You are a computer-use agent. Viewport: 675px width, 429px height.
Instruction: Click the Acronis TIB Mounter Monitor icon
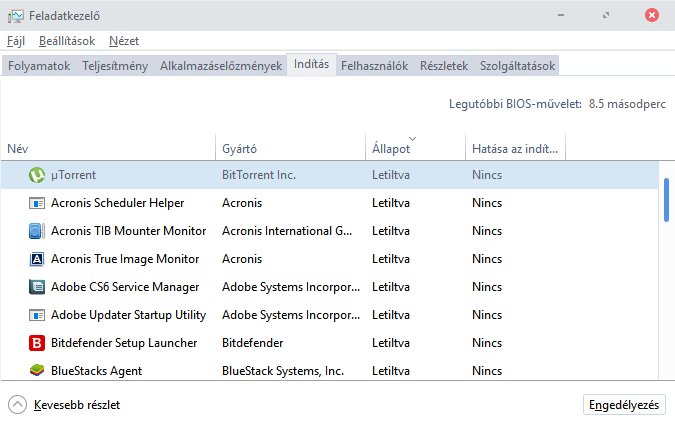(37, 231)
